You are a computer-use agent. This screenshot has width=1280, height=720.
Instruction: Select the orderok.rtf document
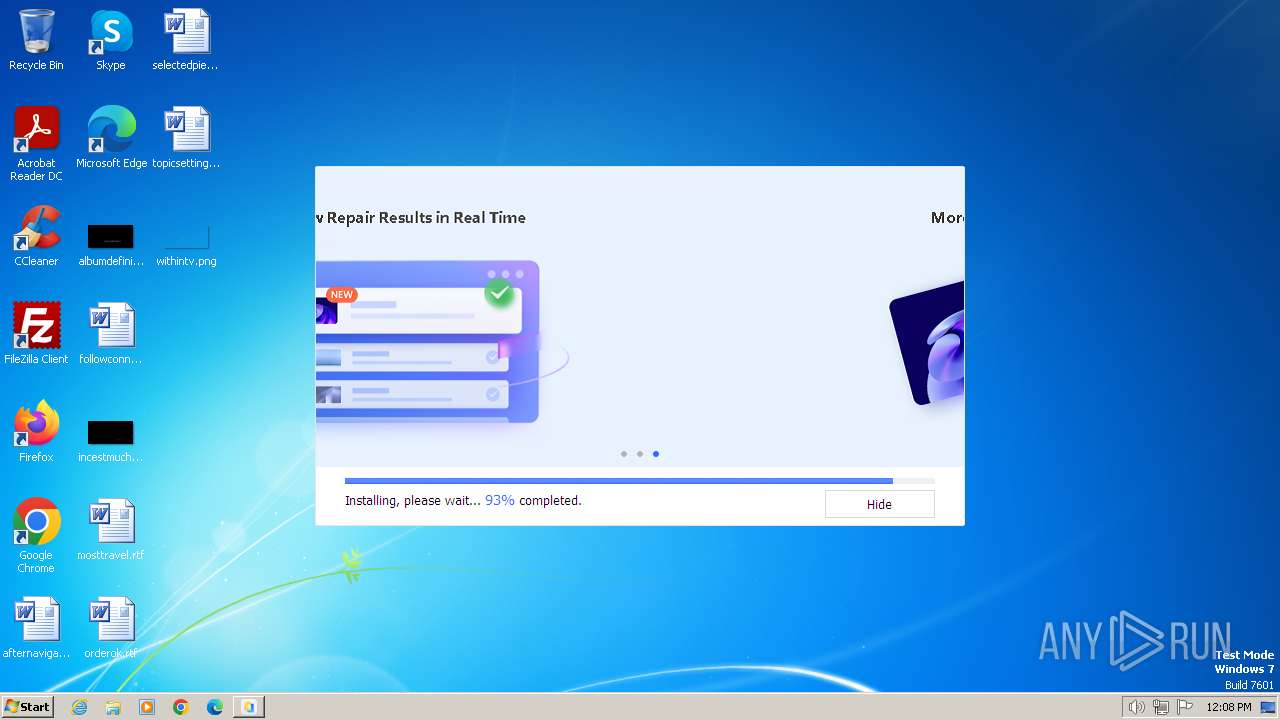tap(111, 628)
